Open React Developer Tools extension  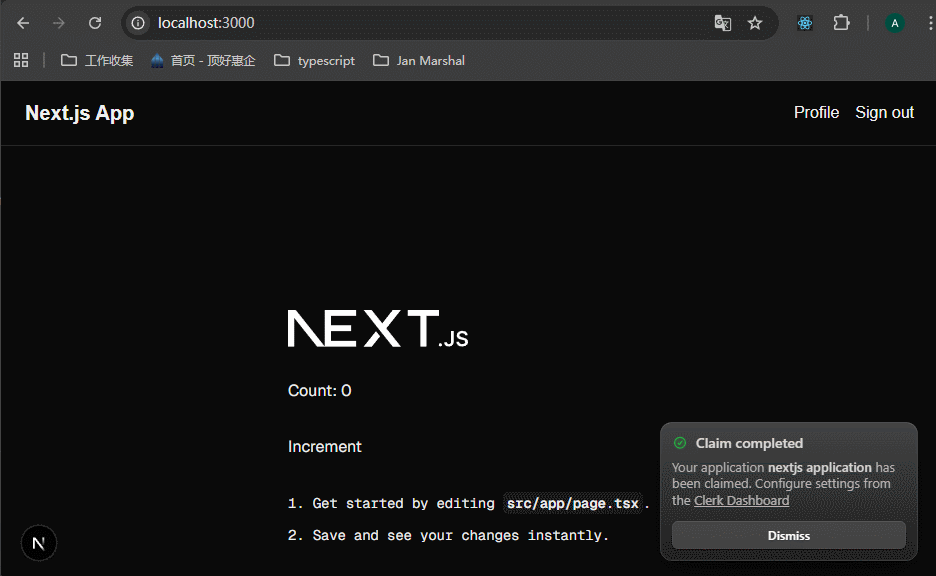pos(805,23)
